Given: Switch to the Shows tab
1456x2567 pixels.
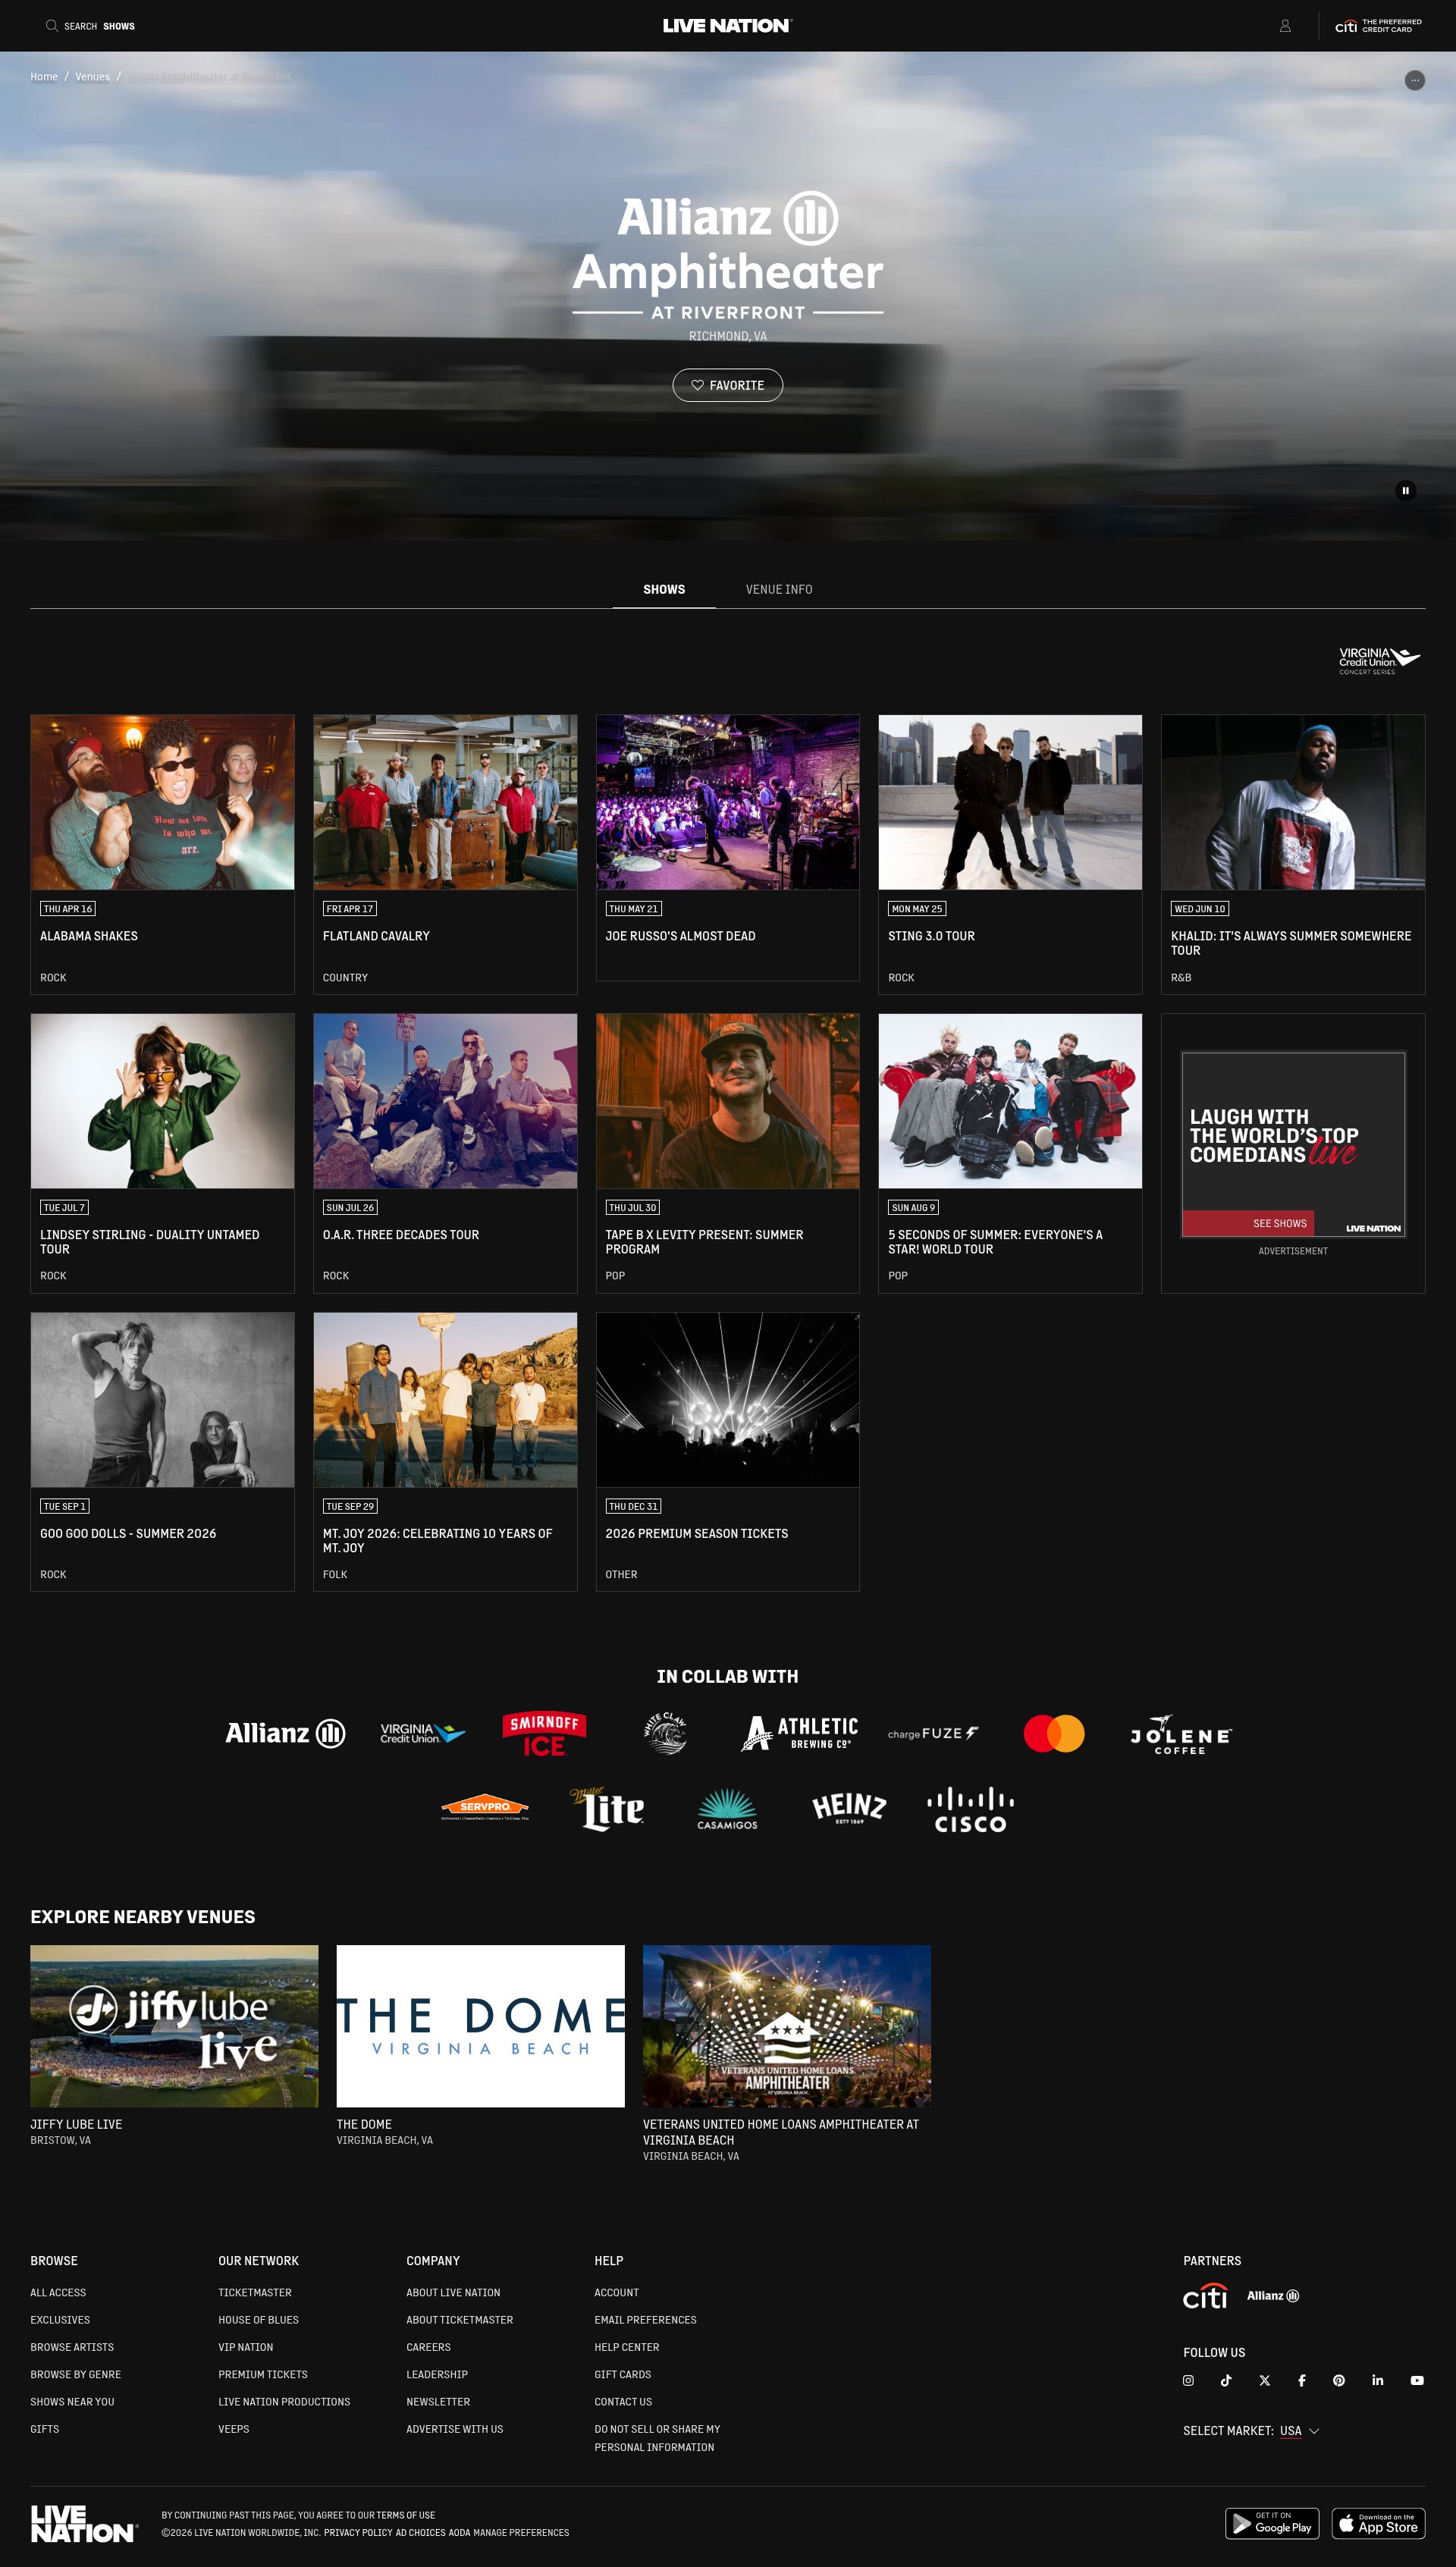Looking at the screenshot, I should (x=664, y=589).
